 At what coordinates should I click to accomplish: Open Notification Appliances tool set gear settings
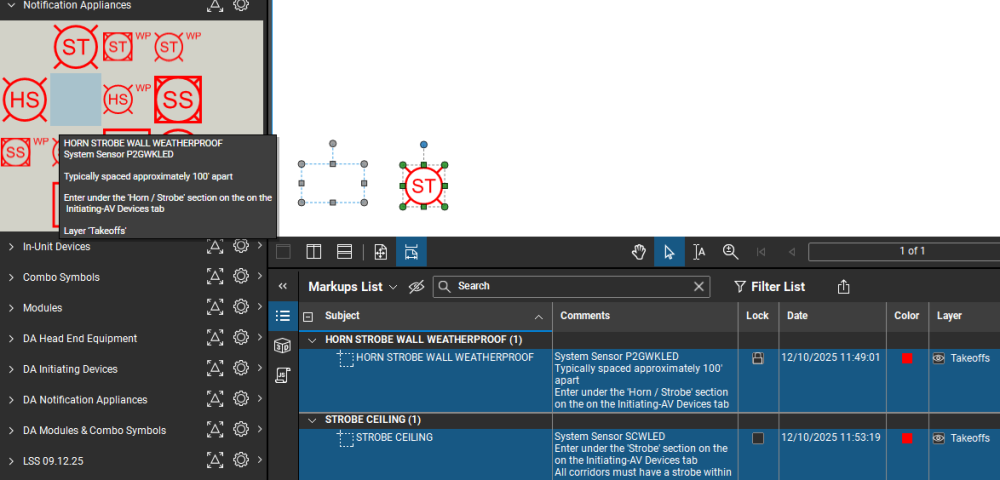click(240, 5)
